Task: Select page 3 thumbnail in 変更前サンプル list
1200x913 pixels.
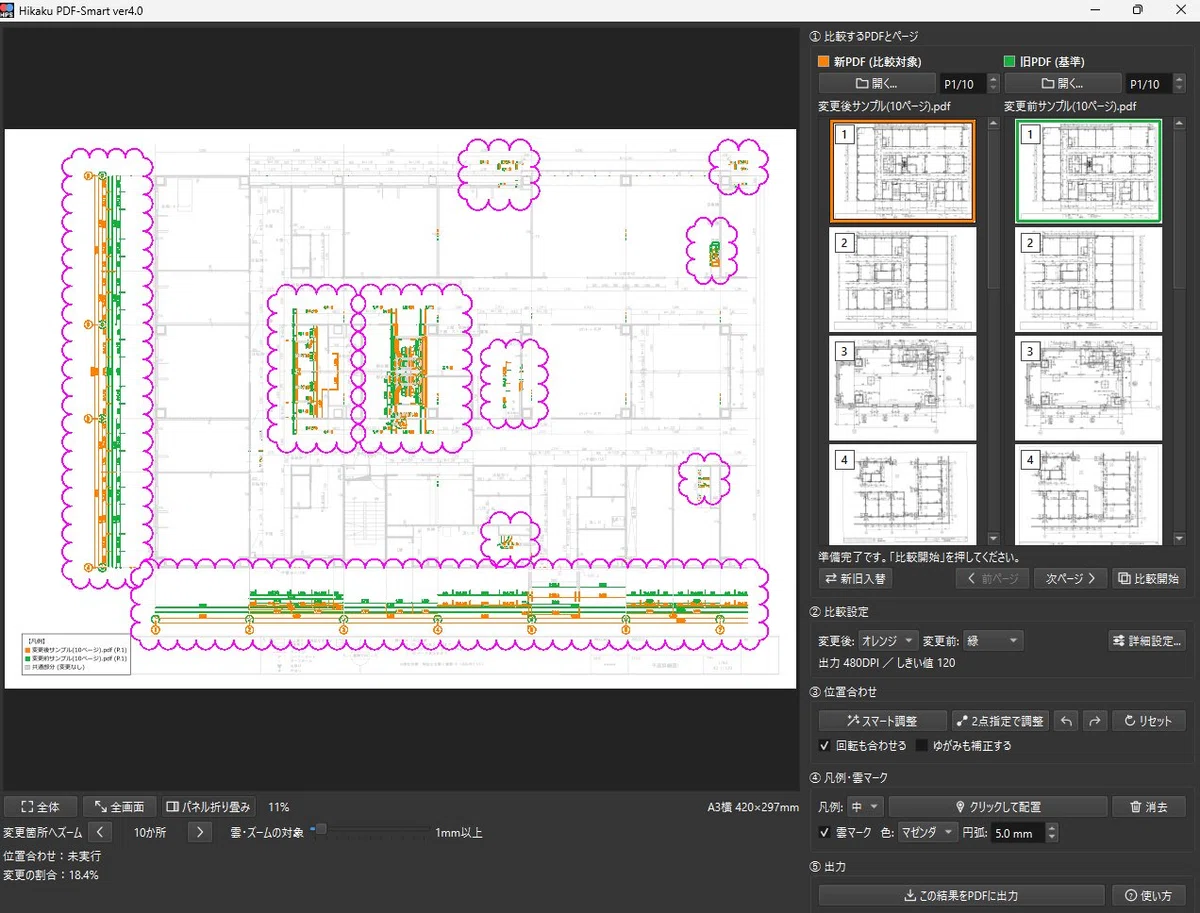Action: (x=1088, y=388)
